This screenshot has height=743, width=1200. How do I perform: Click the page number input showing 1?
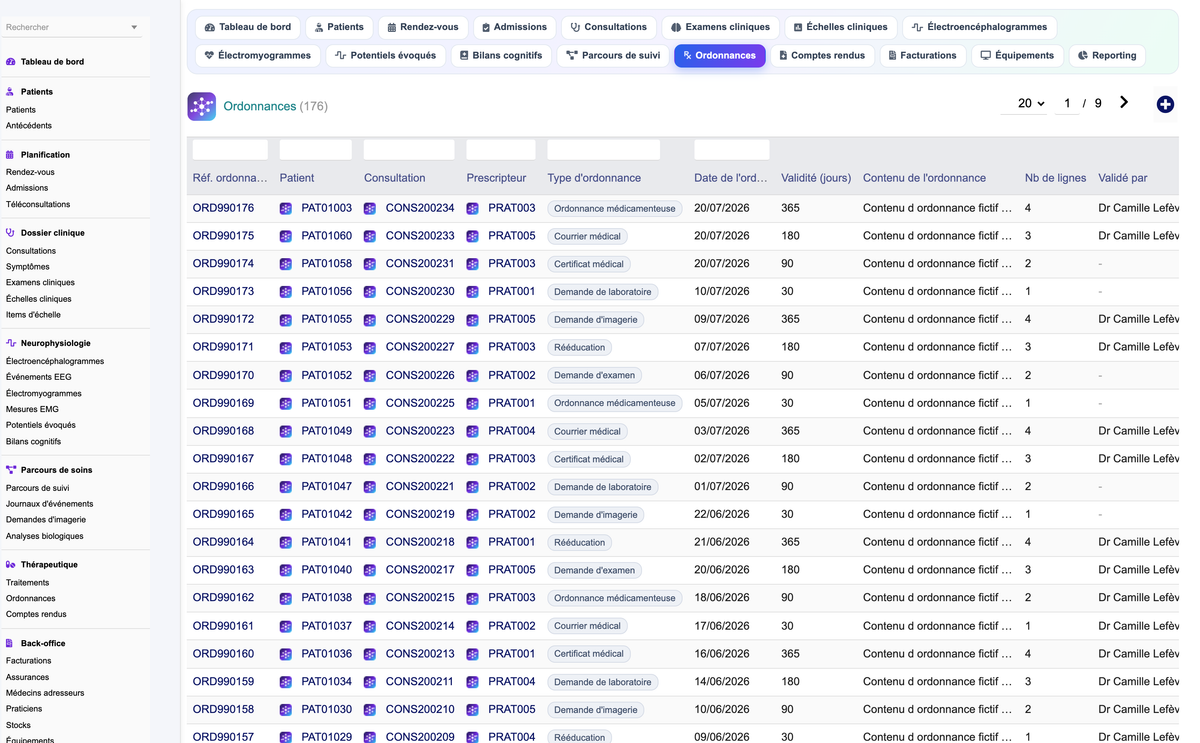pyautogui.click(x=1067, y=103)
